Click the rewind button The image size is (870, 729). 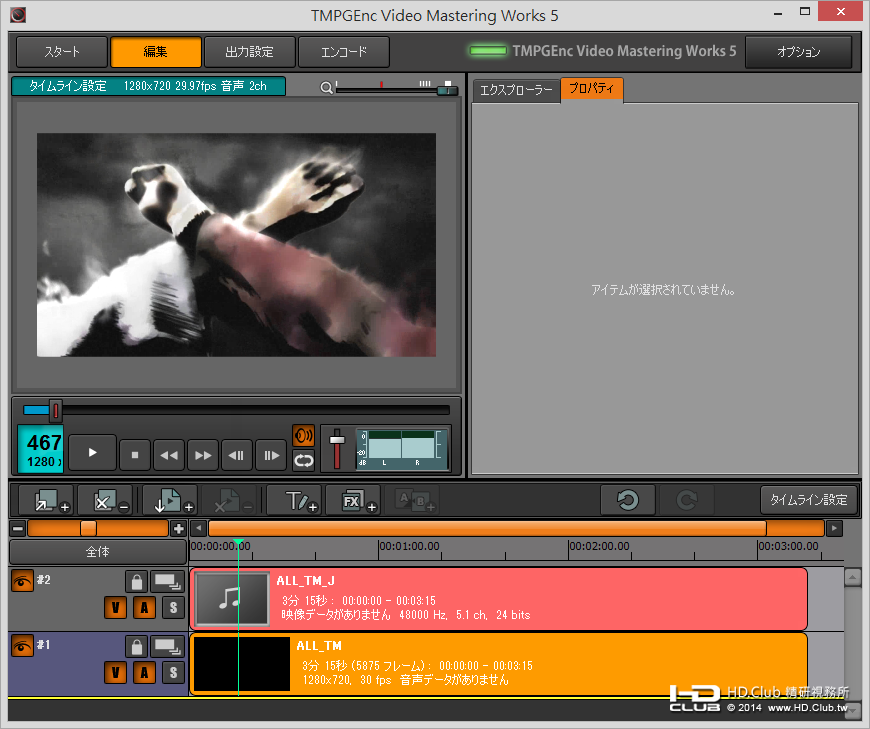(x=169, y=455)
